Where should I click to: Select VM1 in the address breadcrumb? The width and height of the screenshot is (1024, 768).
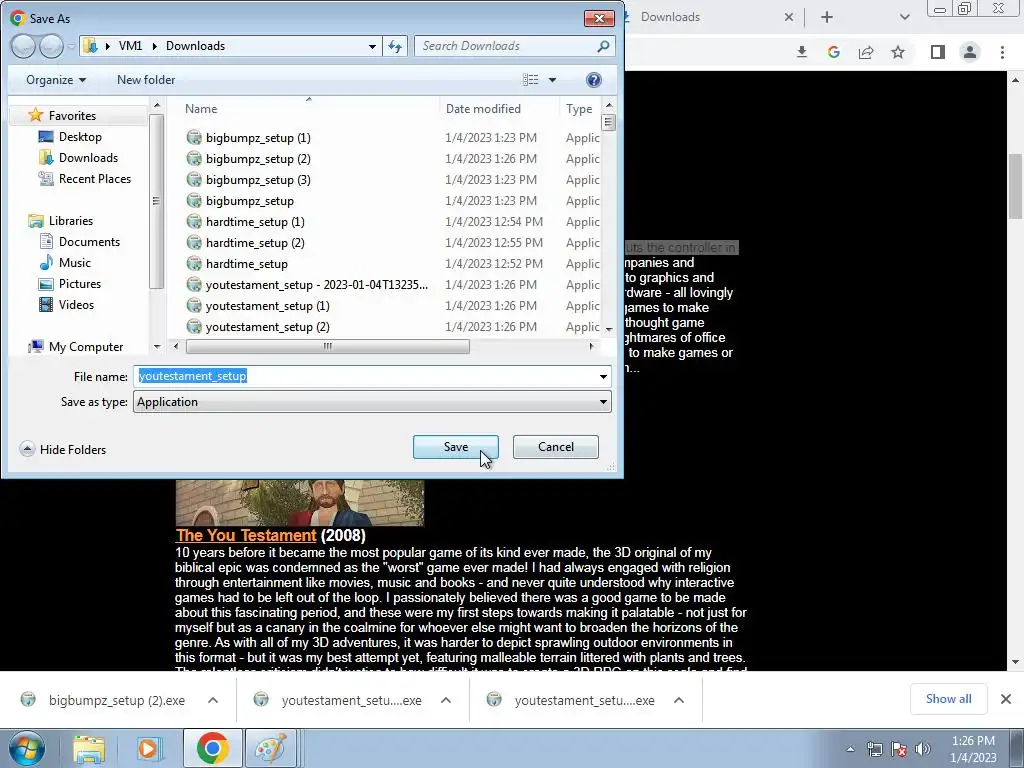[x=131, y=46]
